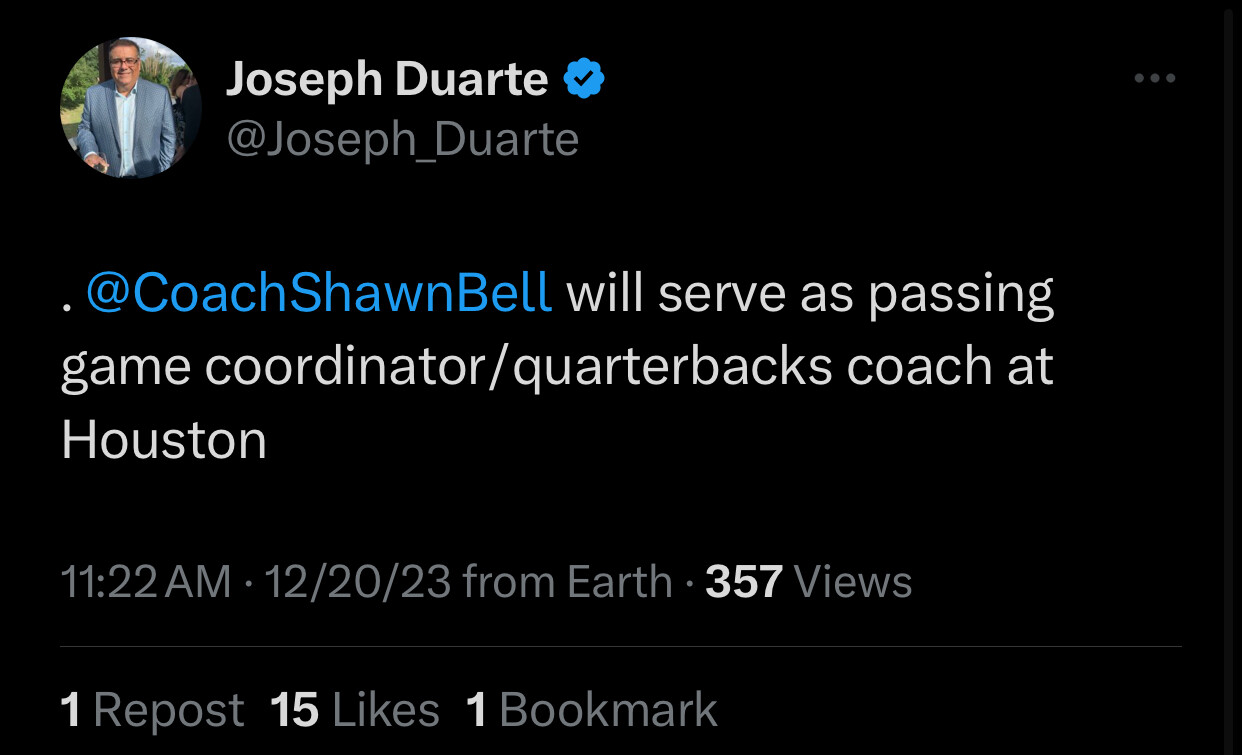
Task: Open the 357 Views analytics
Action: [x=809, y=582]
